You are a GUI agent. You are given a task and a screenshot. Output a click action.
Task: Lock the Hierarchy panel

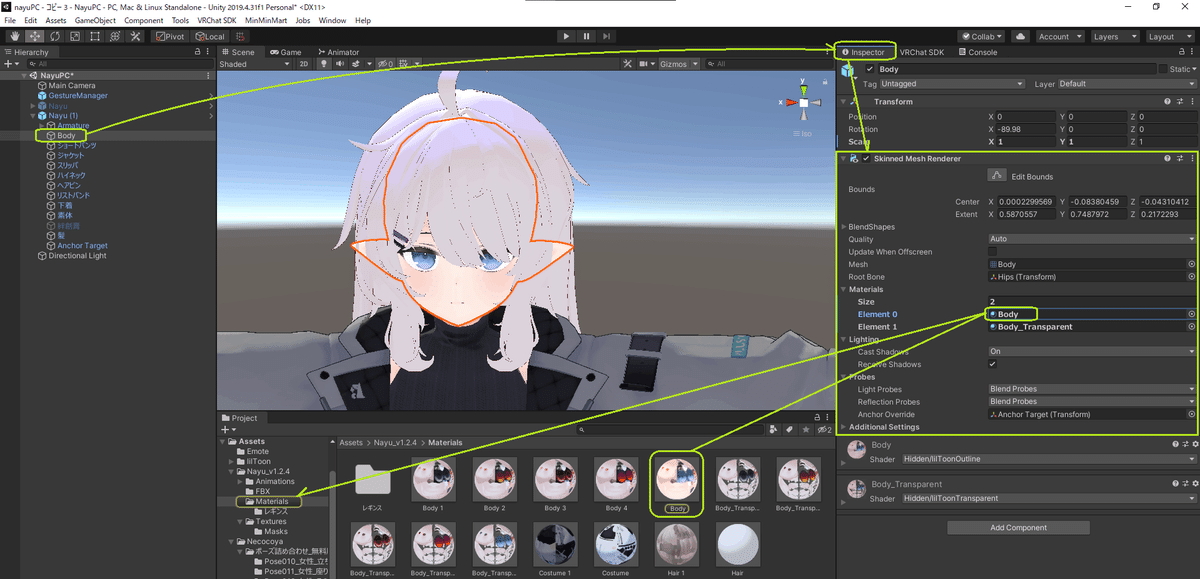pyautogui.click(x=200, y=52)
